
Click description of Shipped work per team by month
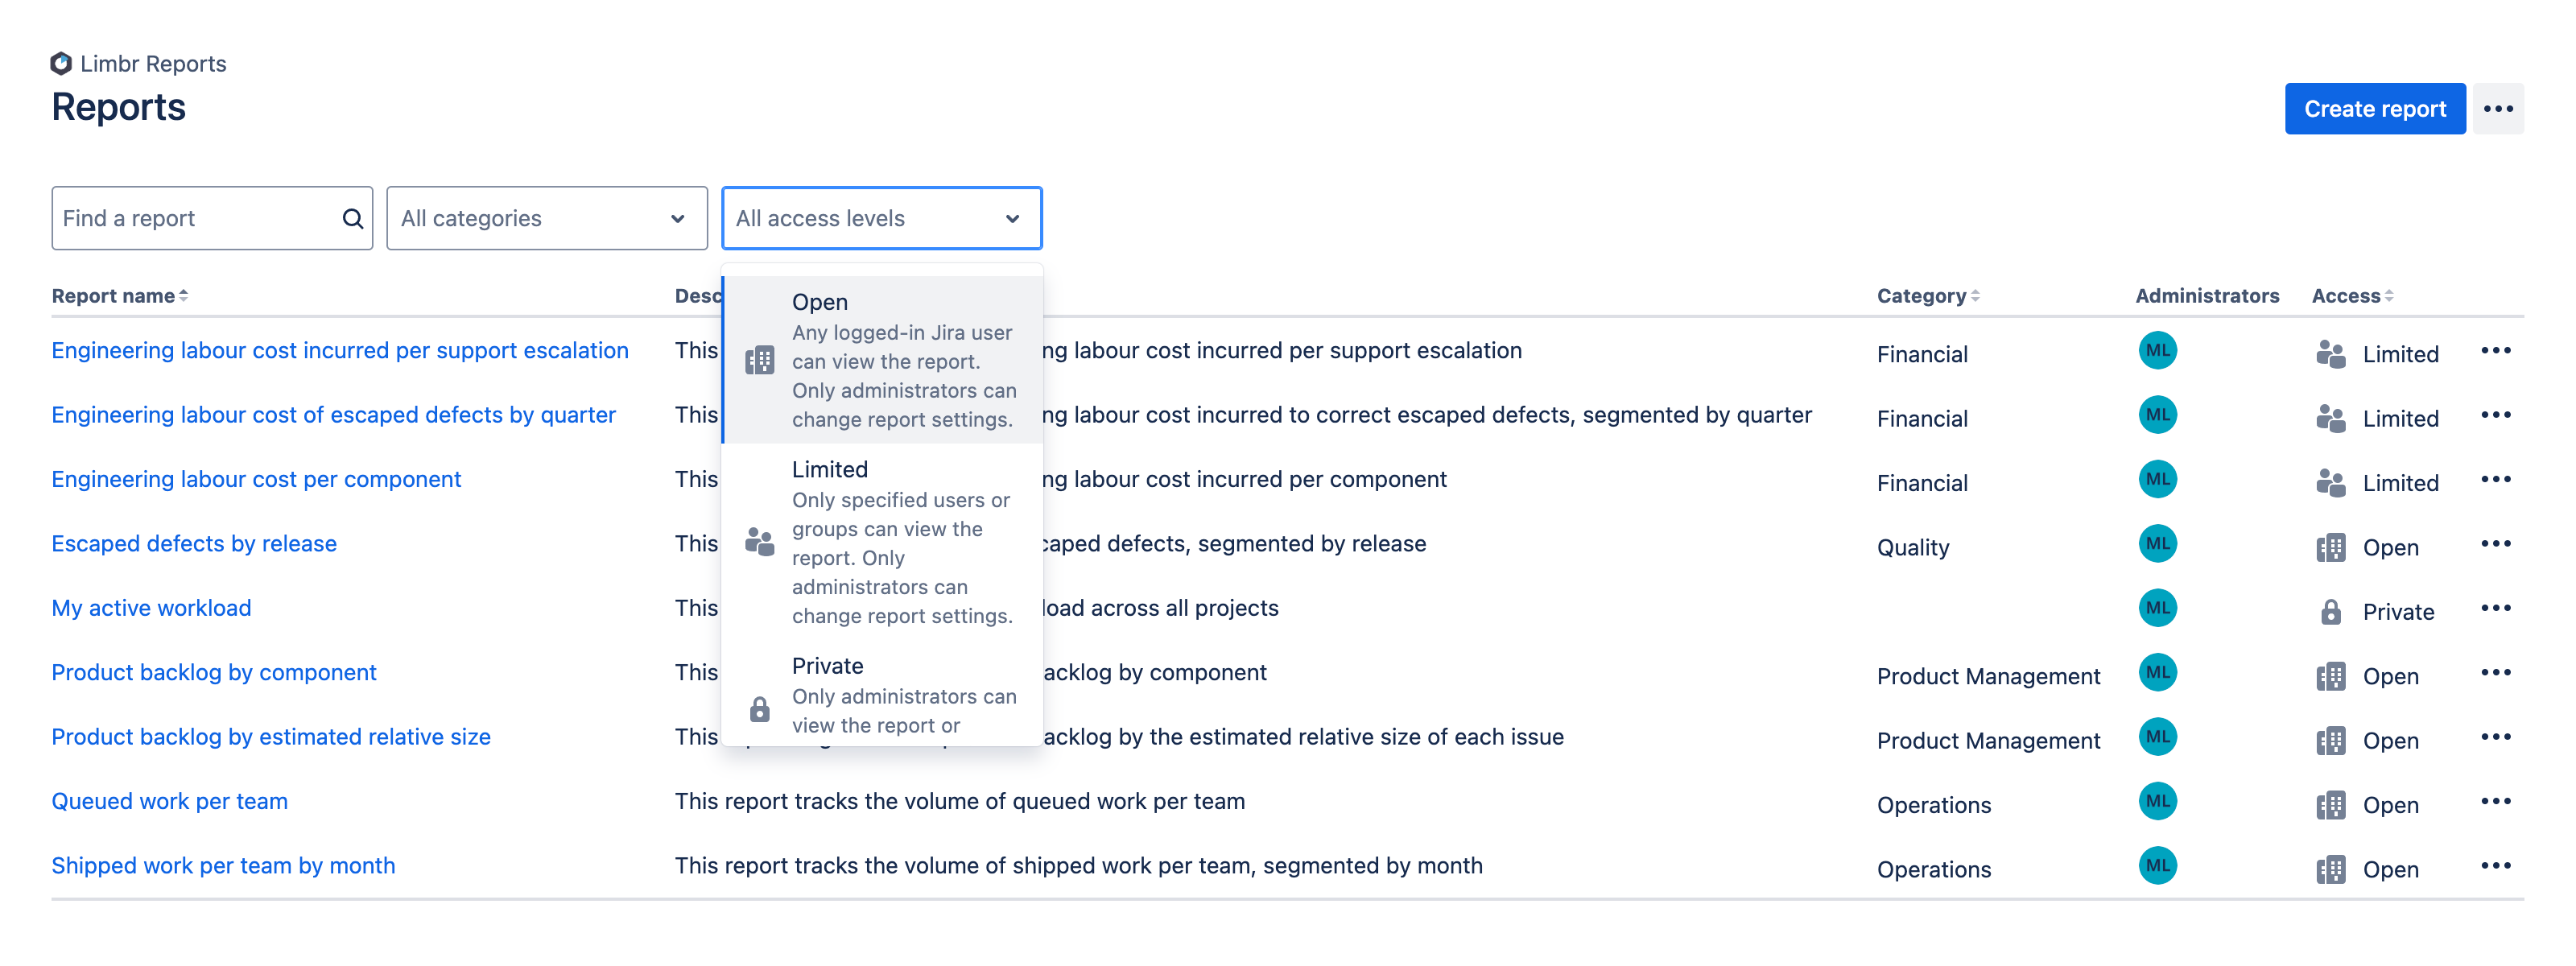(x=1078, y=866)
